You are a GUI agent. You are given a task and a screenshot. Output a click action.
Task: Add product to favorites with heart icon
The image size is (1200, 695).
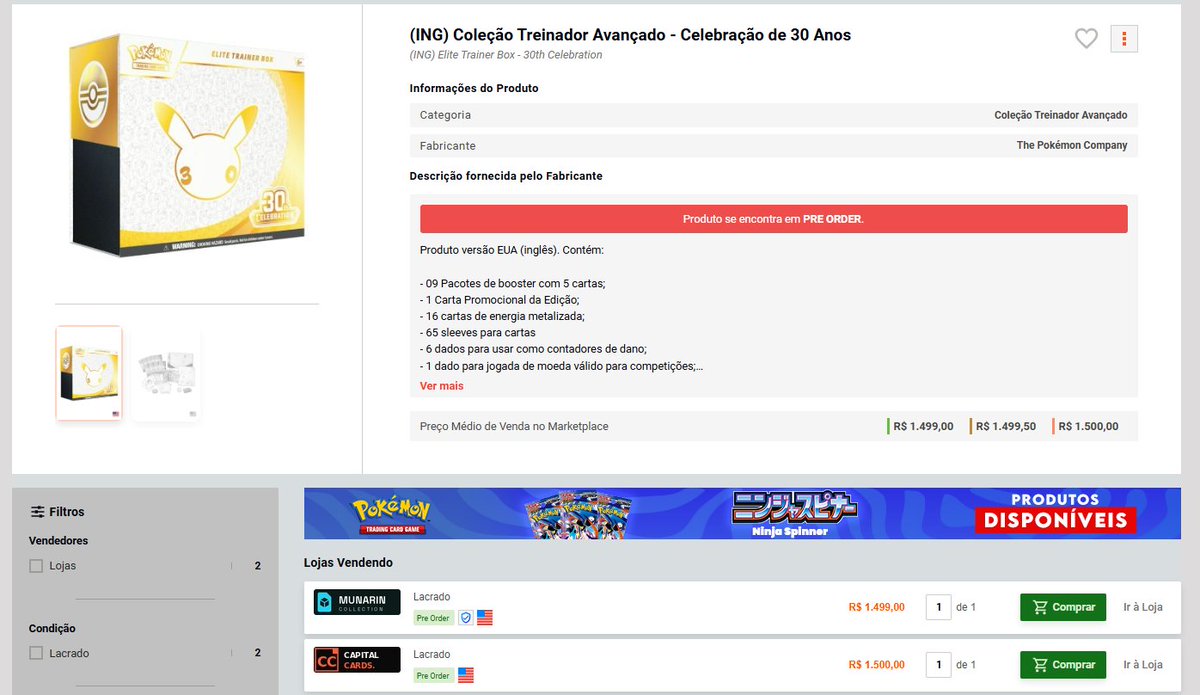click(1086, 39)
